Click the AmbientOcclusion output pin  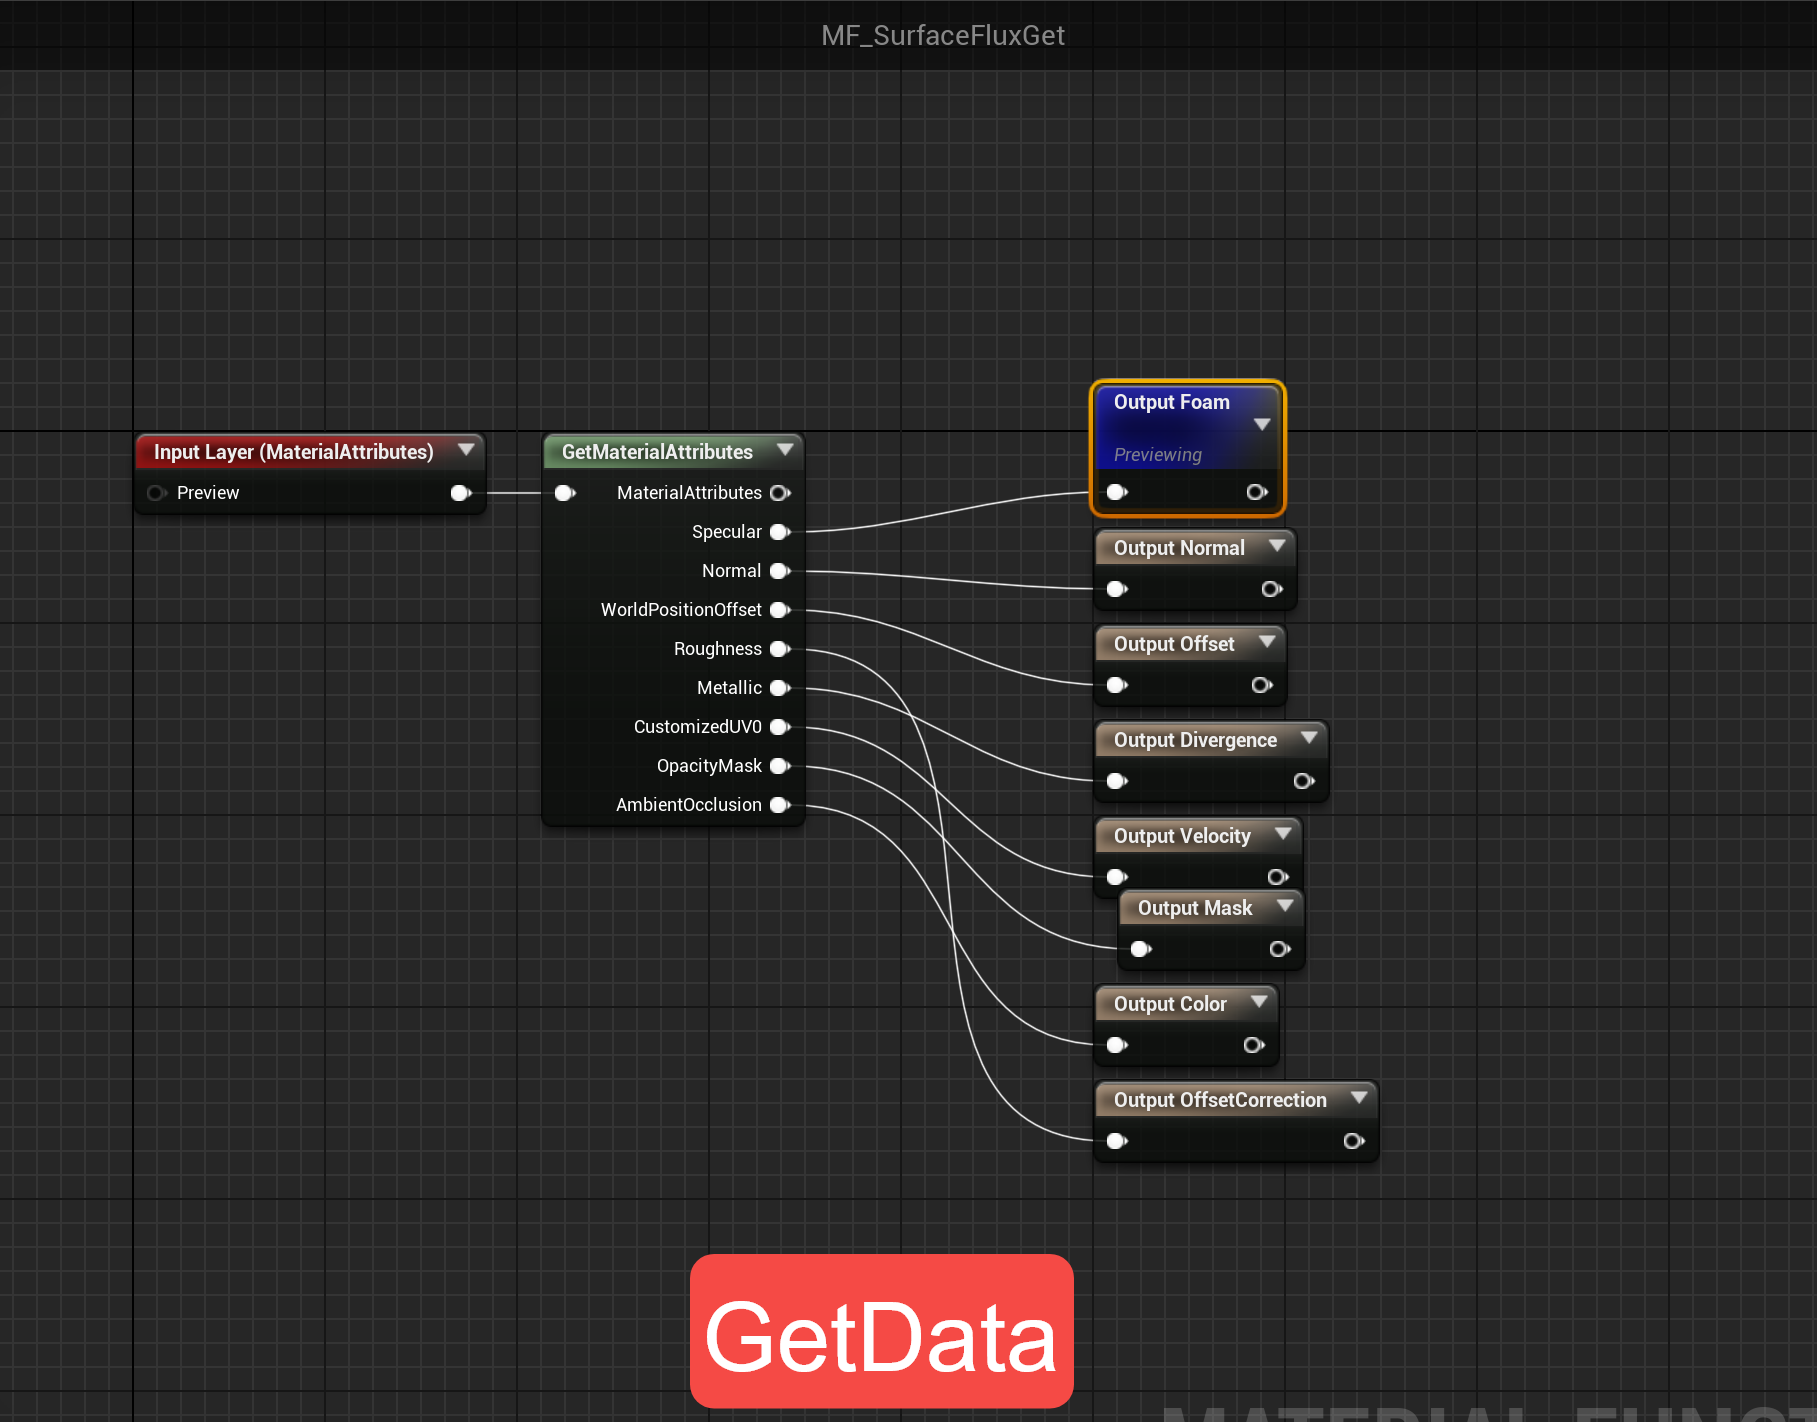(x=780, y=805)
